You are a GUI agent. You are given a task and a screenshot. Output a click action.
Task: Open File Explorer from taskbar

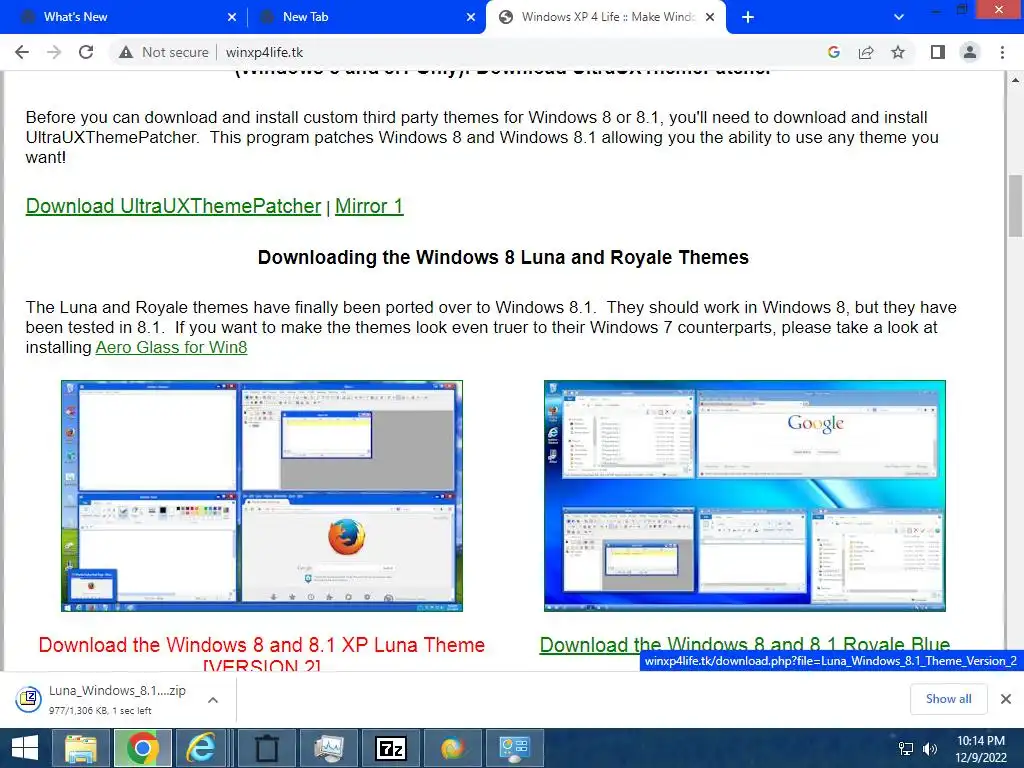(81, 748)
